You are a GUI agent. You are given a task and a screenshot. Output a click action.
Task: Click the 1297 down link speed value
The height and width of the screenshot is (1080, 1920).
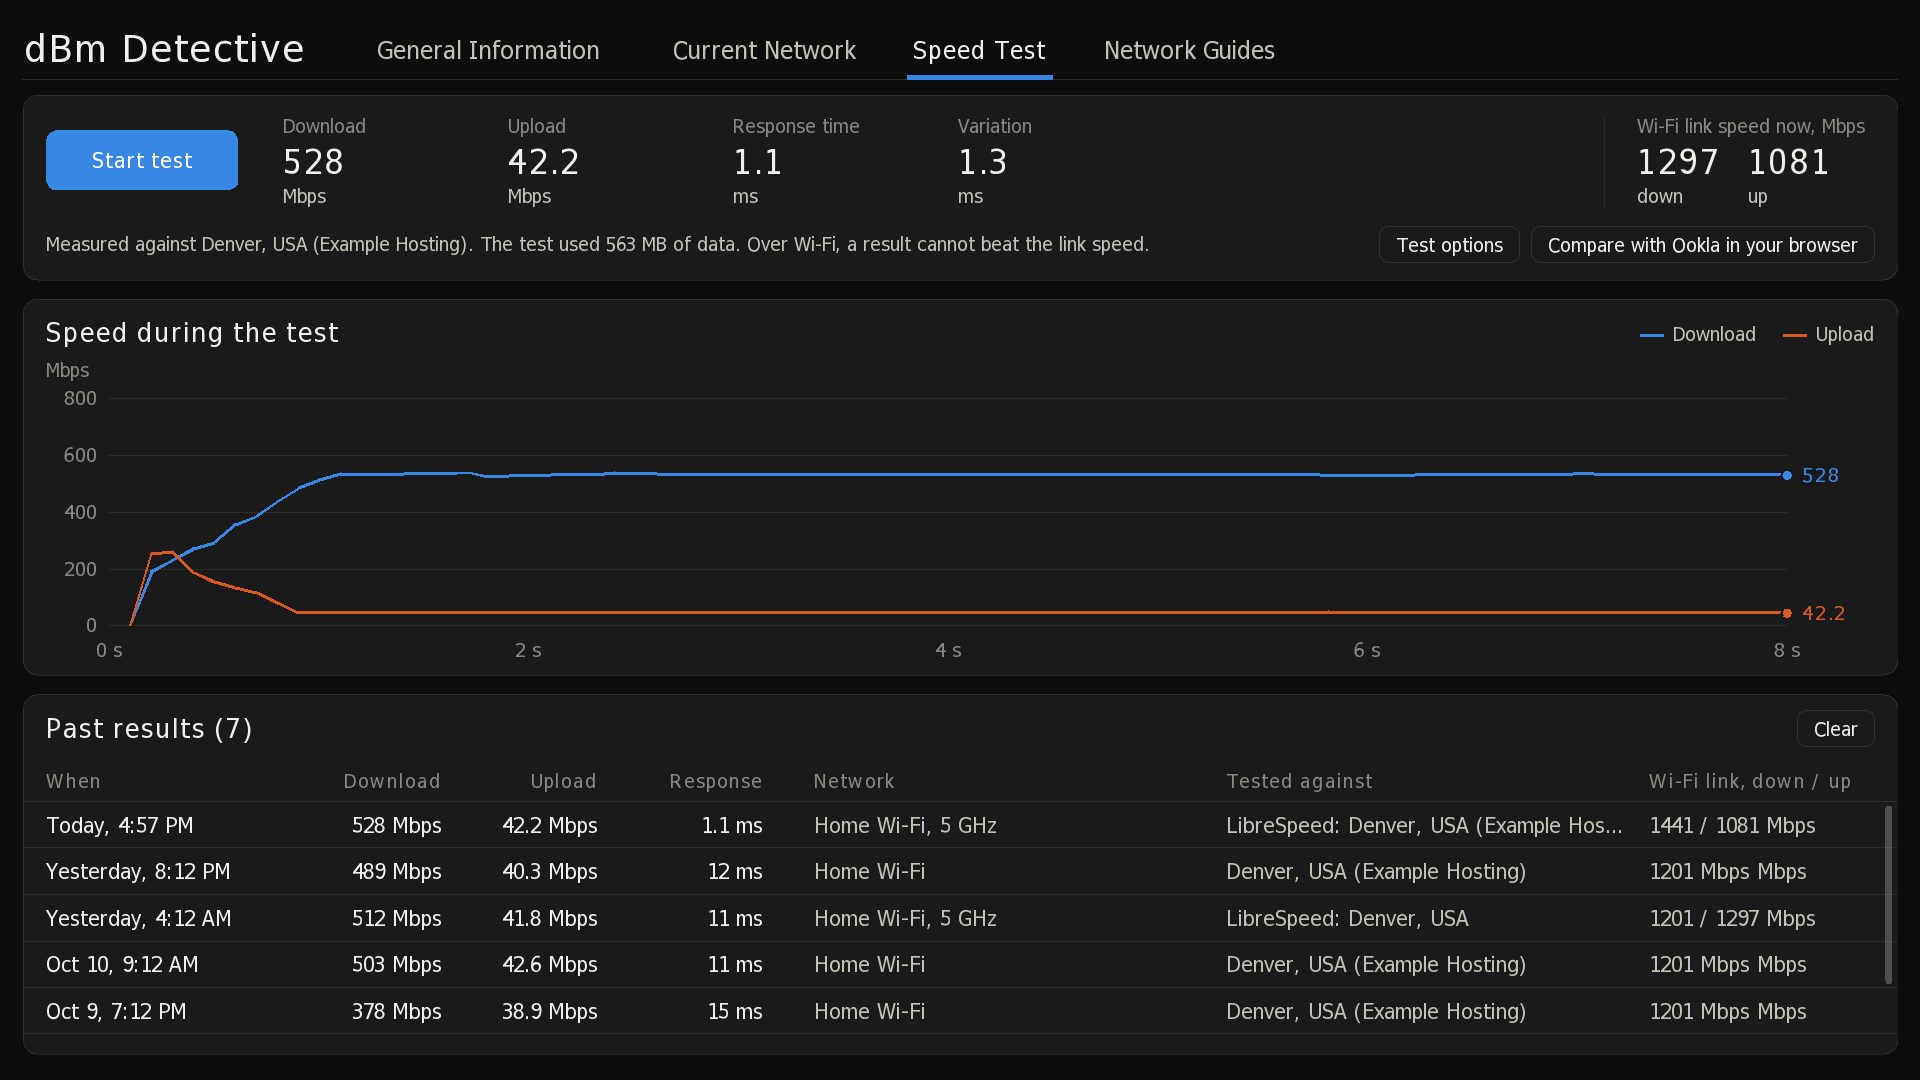[1678, 162]
